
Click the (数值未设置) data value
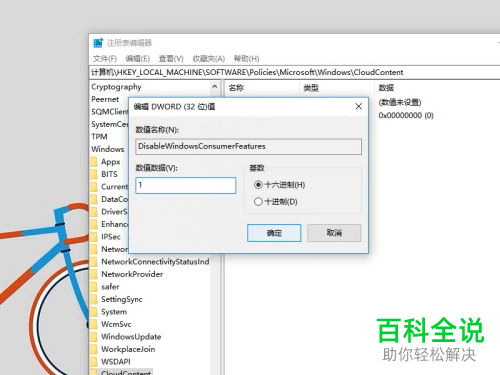400,102
